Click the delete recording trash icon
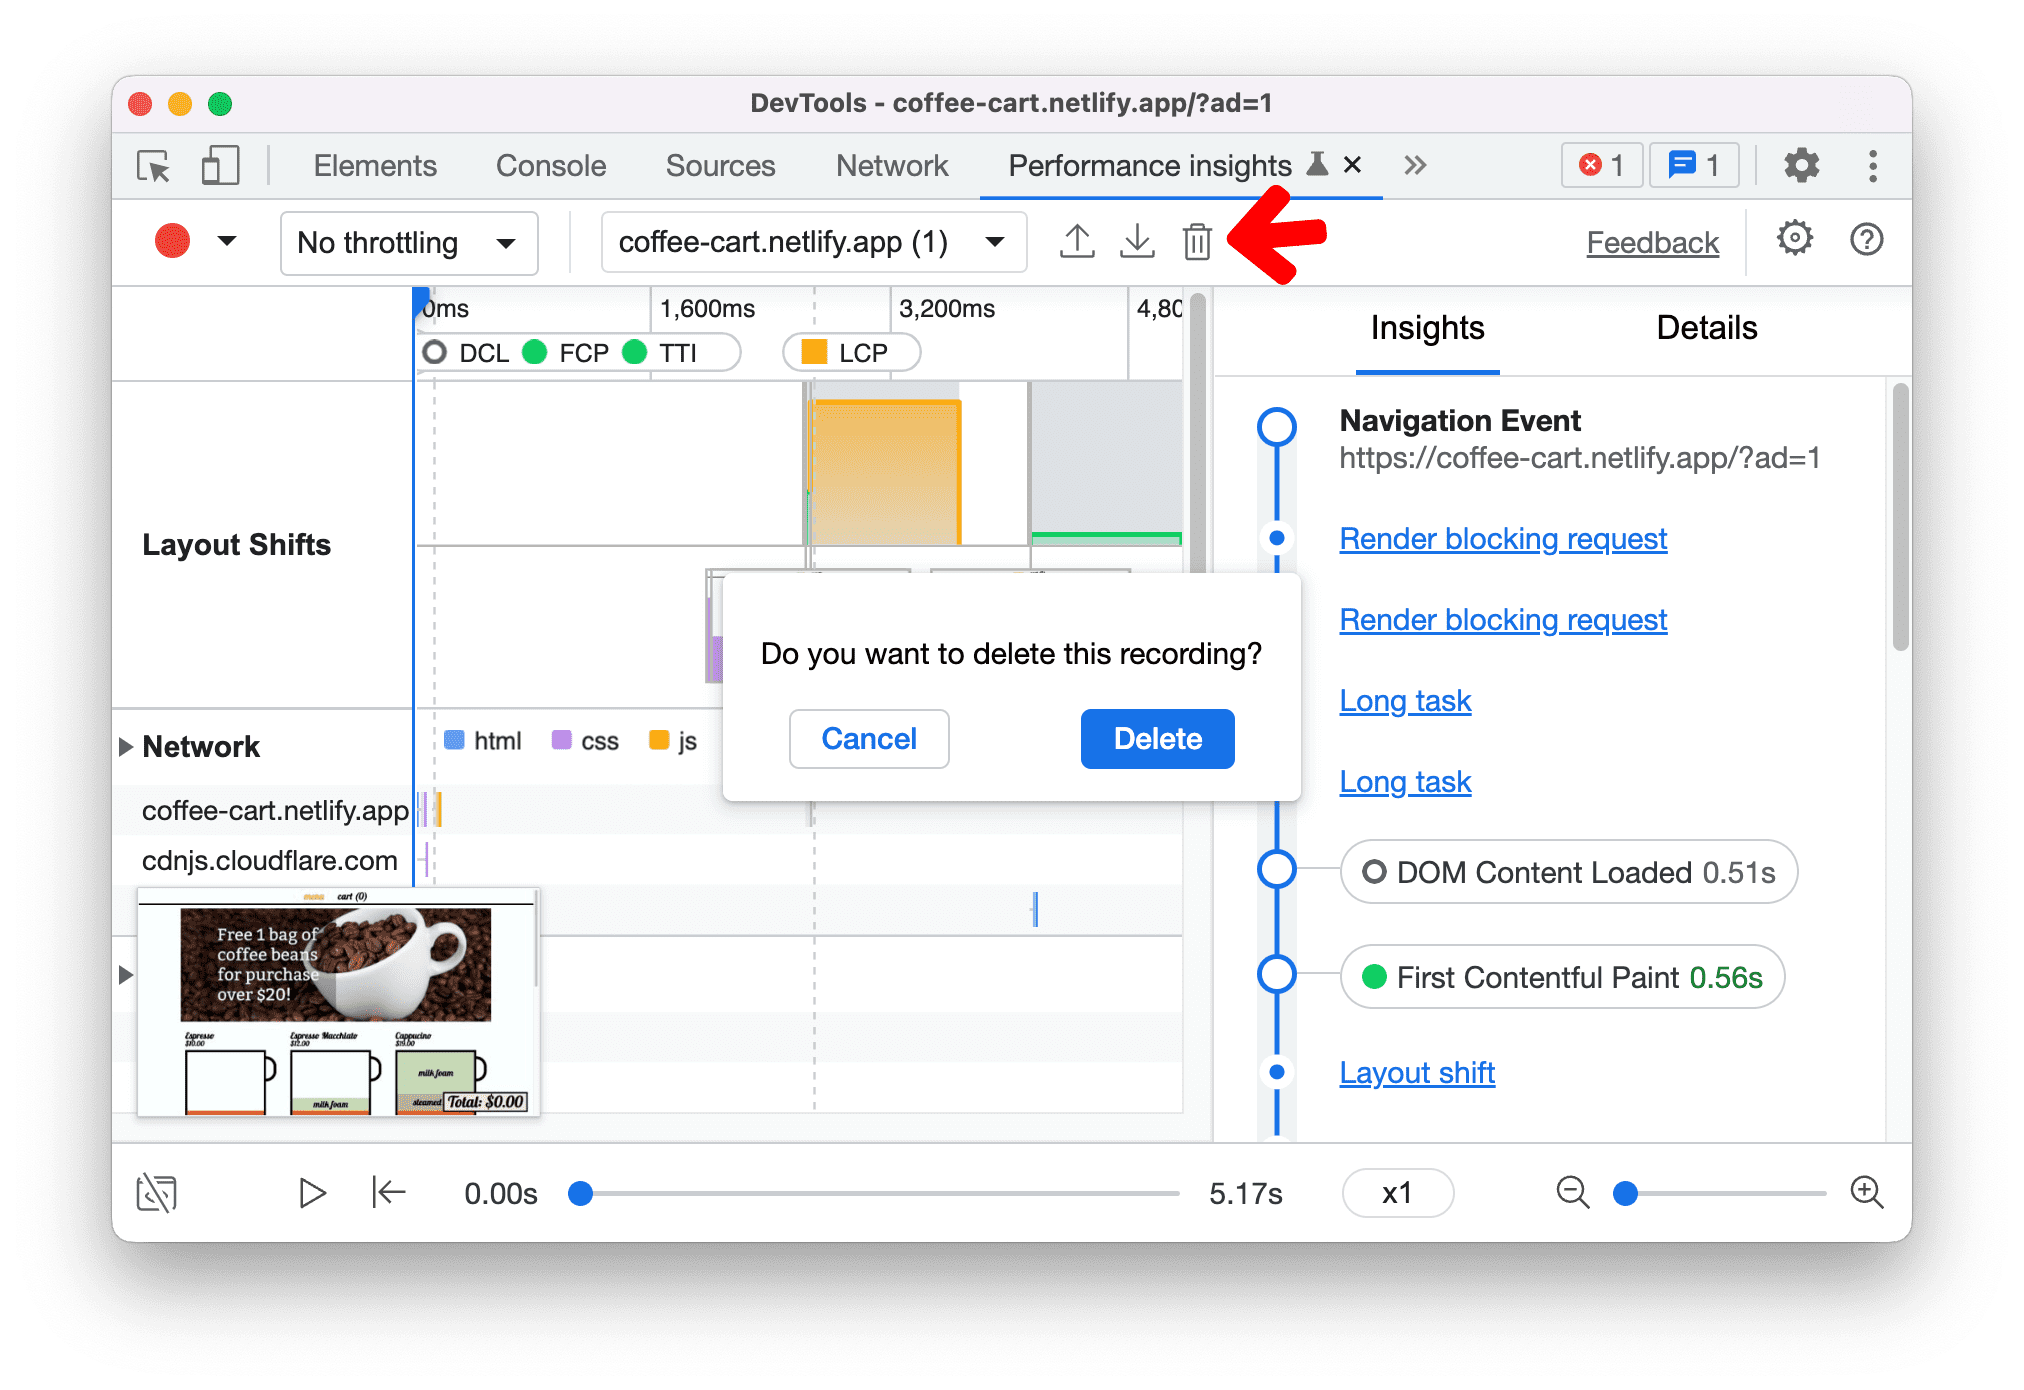Viewport: 2024px width, 1390px height. coord(1197,241)
